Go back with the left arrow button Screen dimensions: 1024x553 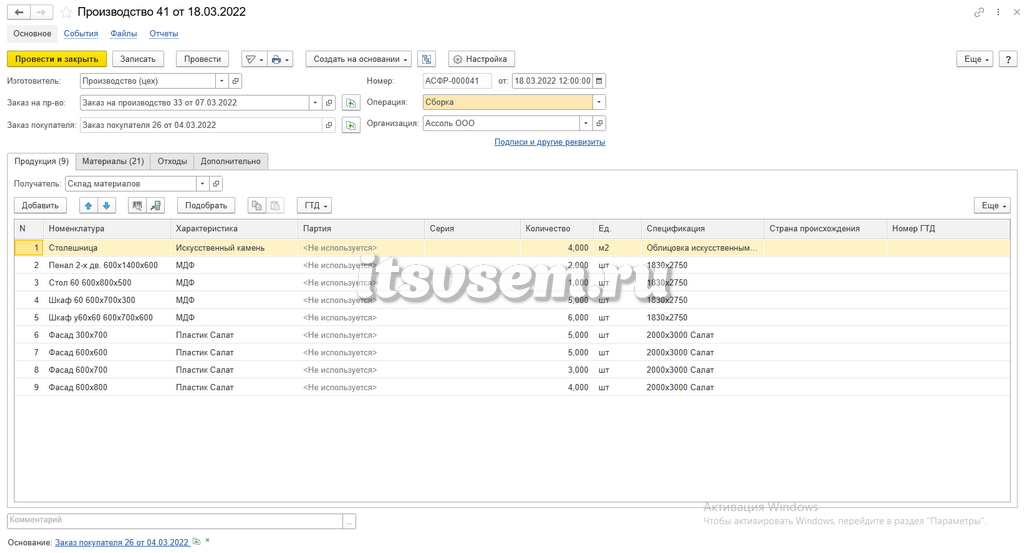pyautogui.click(x=19, y=12)
